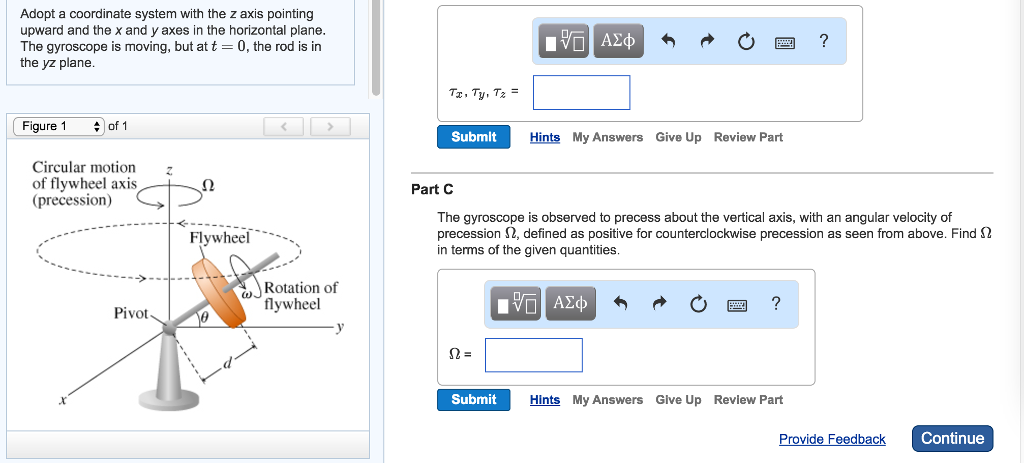Open keyboard icon in Part C toolbar

click(x=737, y=306)
